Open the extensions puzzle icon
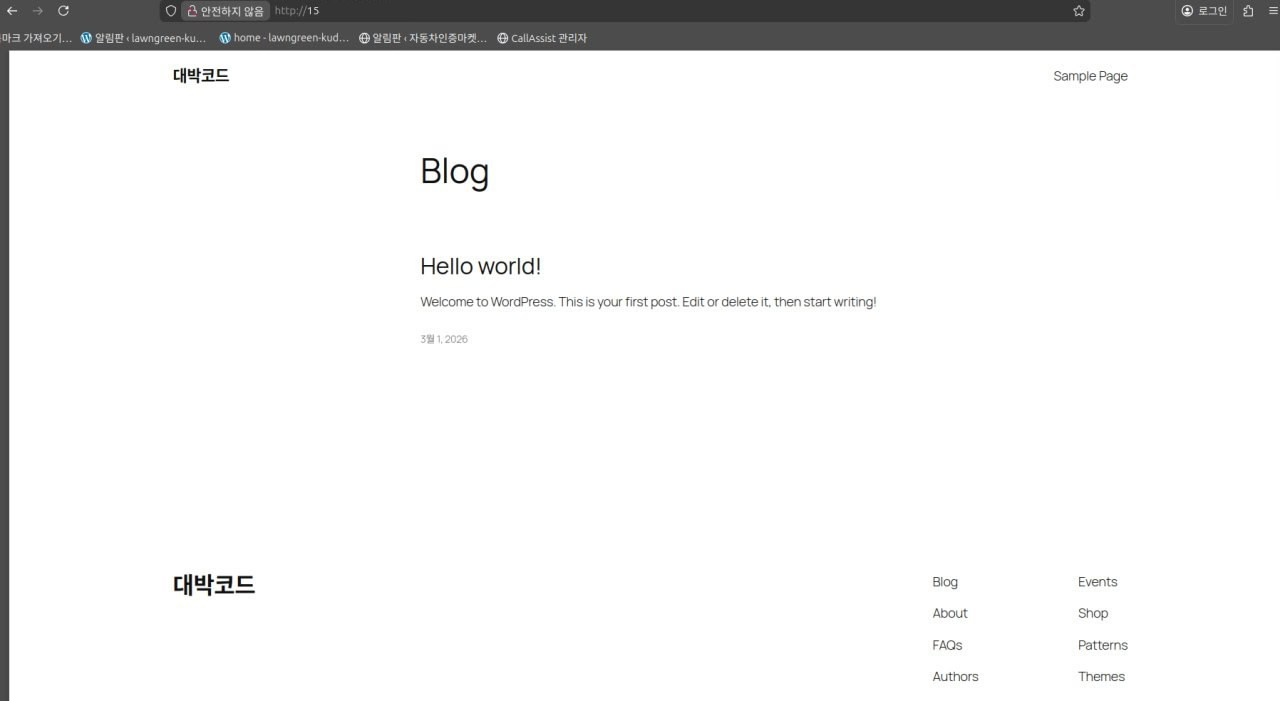This screenshot has width=1280, height=701. [x=1248, y=11]
